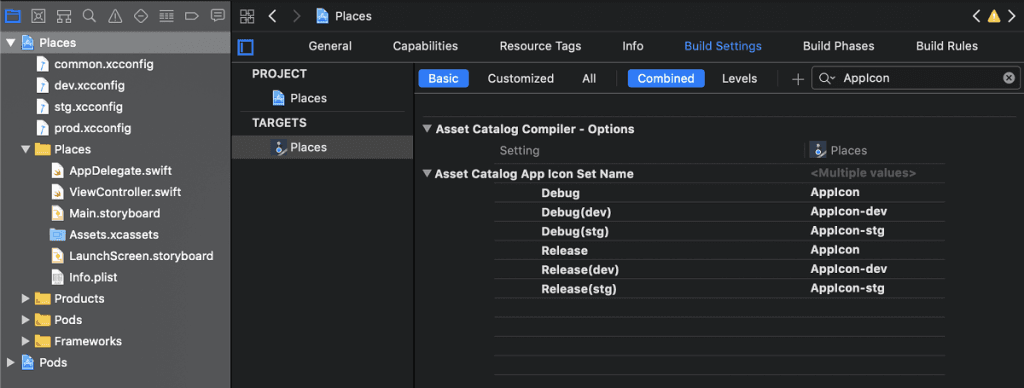Show Customized build settings filter
The image size is (1024, 388).
[x=520, y=78]
